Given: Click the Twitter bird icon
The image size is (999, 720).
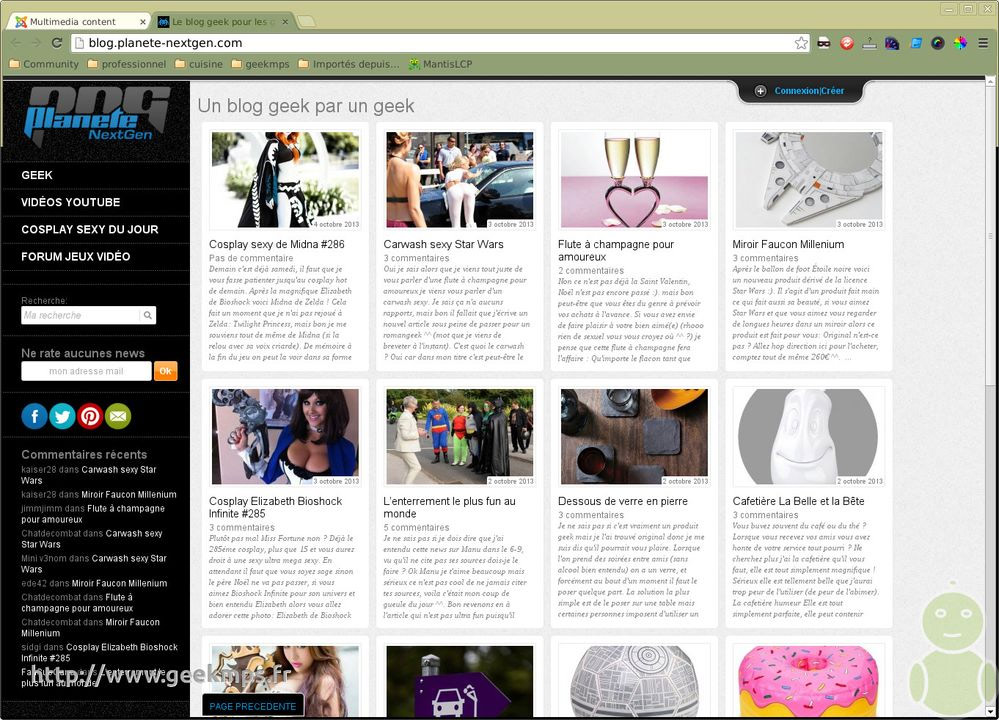Looking at the screenshot, I should (62, 416).
